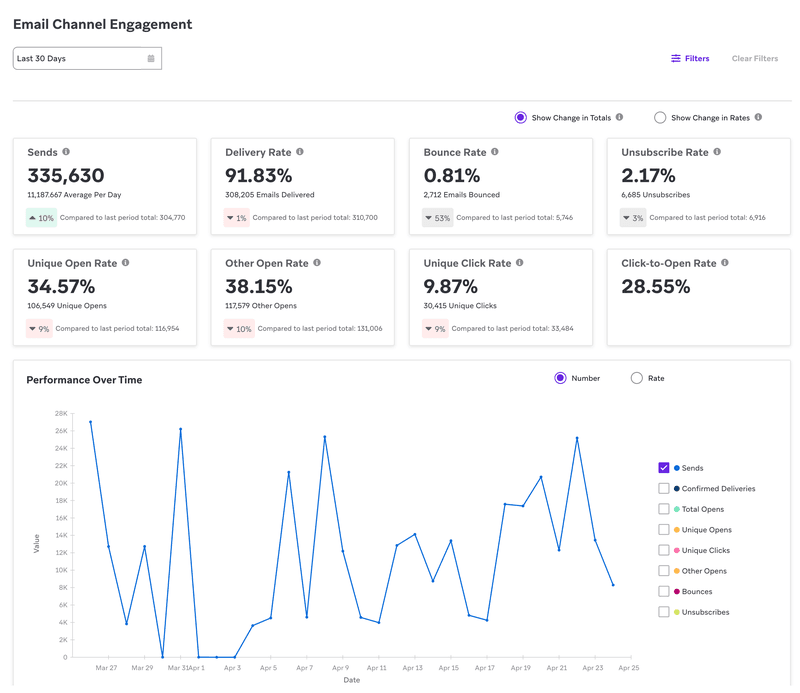The width and height of the screenshot is (800, 693).
Task: Click the info icon beside Show Change in Totals
Action: 620,117
